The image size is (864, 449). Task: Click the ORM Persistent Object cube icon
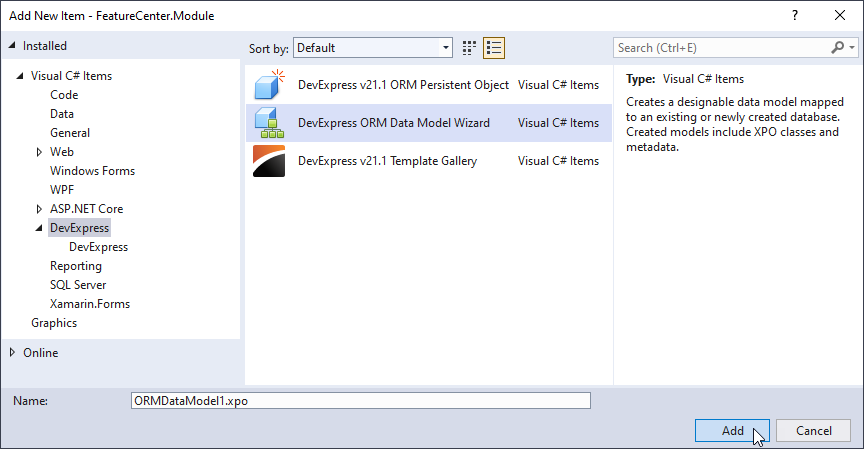click(x=269, y=85)
